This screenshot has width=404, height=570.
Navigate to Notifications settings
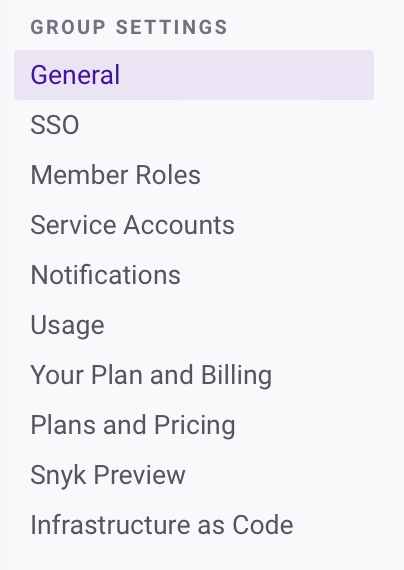click(x=194, y=275)
